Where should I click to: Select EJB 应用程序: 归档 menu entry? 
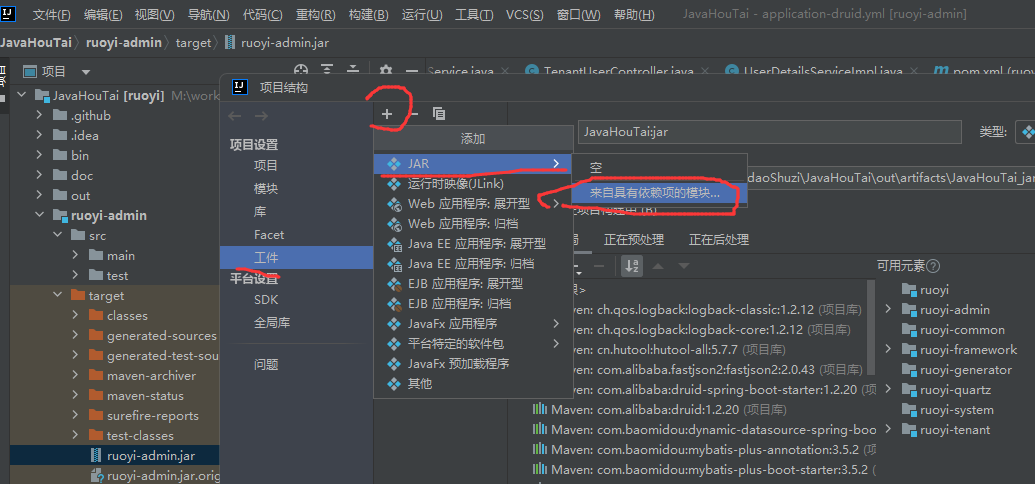point(473,304)
